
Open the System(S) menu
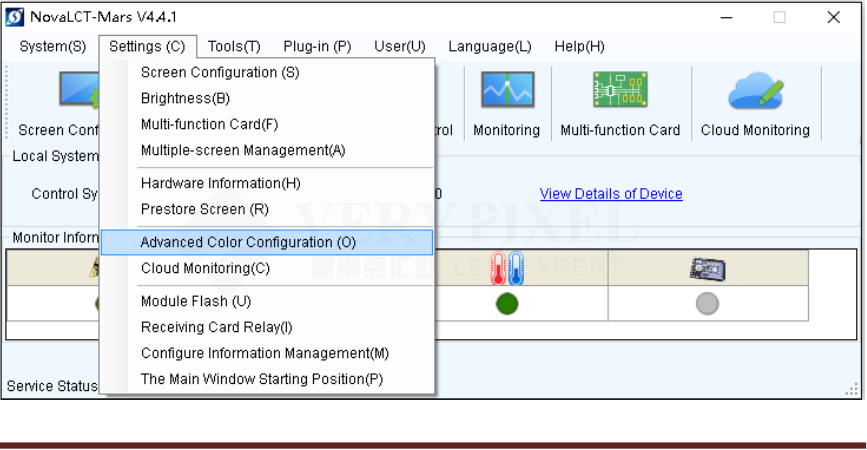click(53, 46)
